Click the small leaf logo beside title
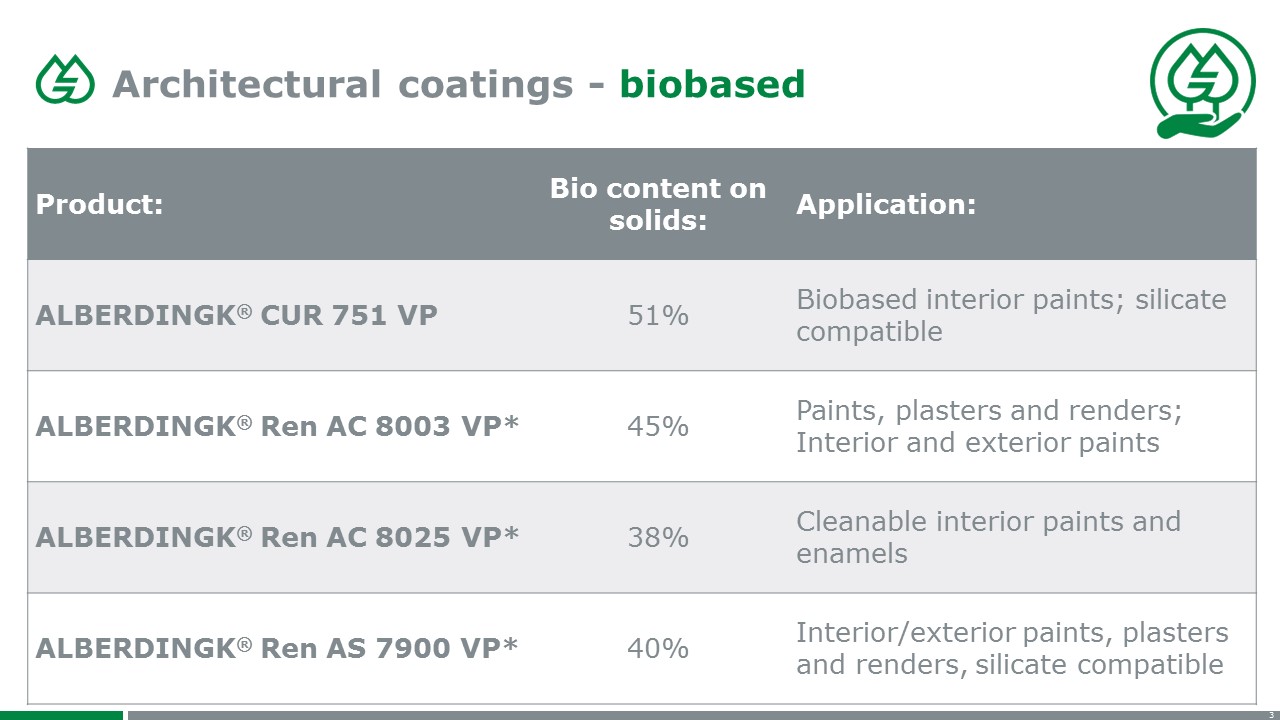This screenshot has height=720, width=1280. pos(65,80)
